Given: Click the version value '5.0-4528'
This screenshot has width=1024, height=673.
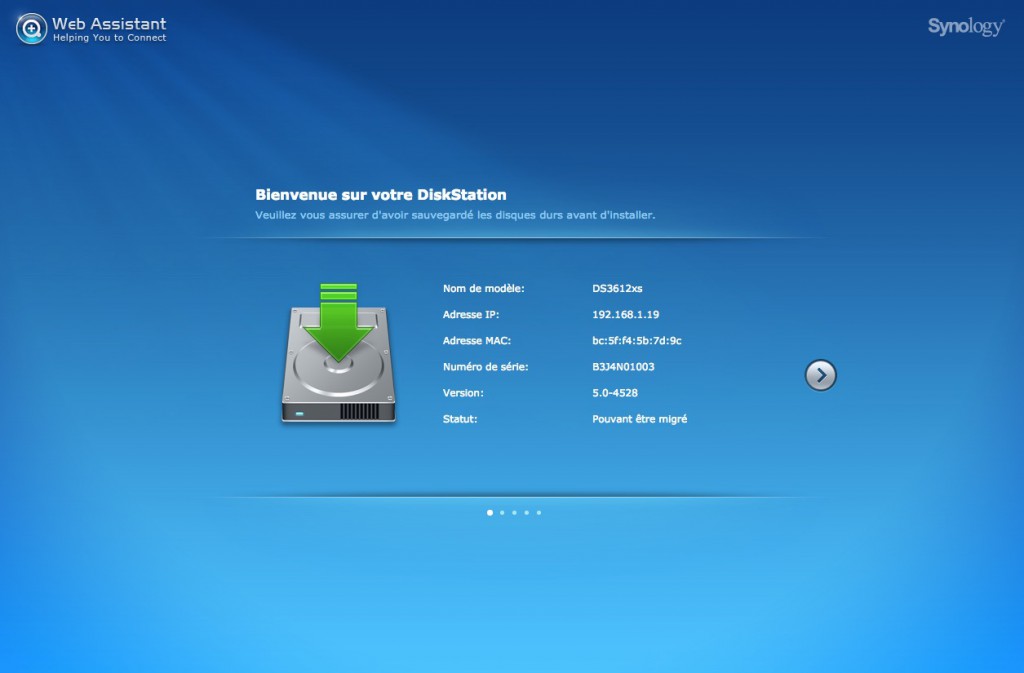Looking at the screenshot, I should coord(615,393).
